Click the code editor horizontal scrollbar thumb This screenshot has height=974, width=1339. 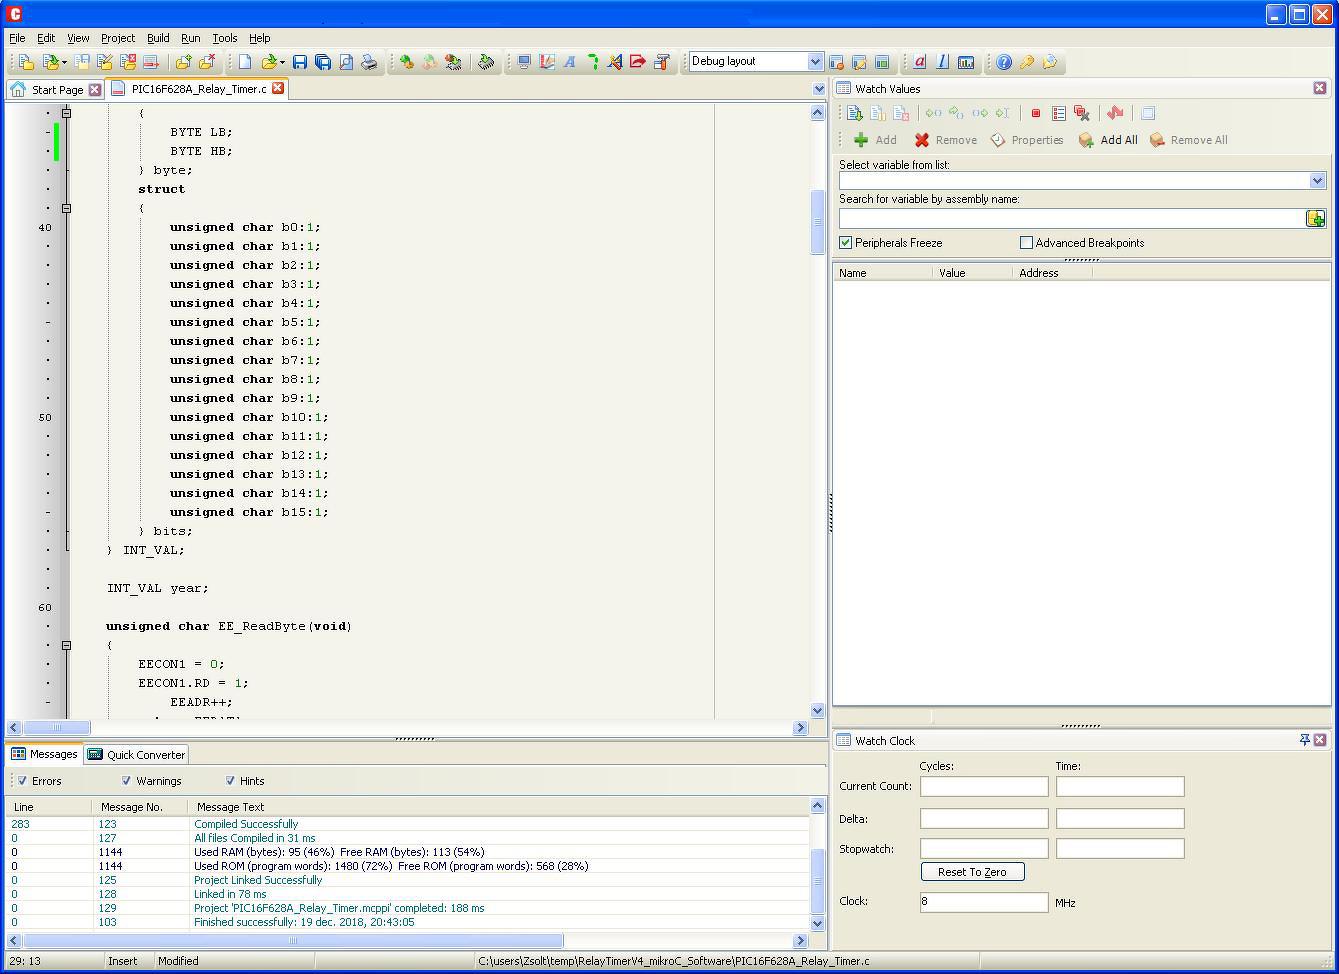point(56,728)
